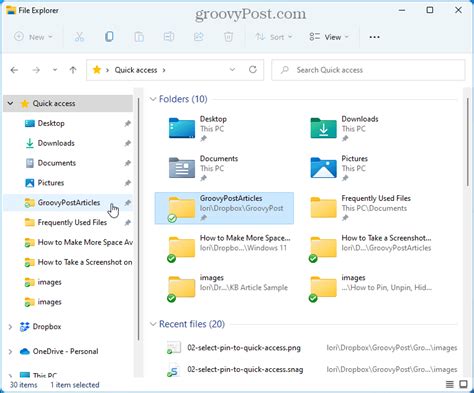474x393 pixels.
Task: Open the New item button
Action: coord(33,37)
